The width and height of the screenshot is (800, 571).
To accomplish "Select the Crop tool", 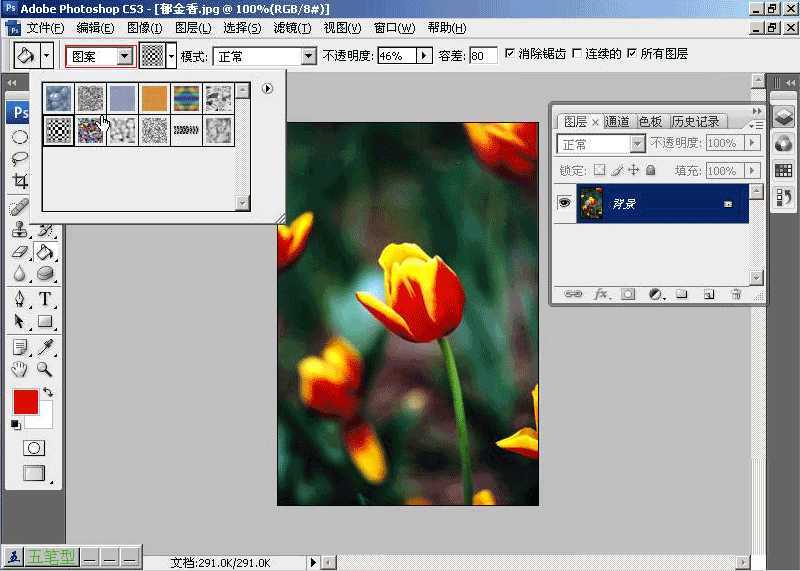I will (20, 181).
